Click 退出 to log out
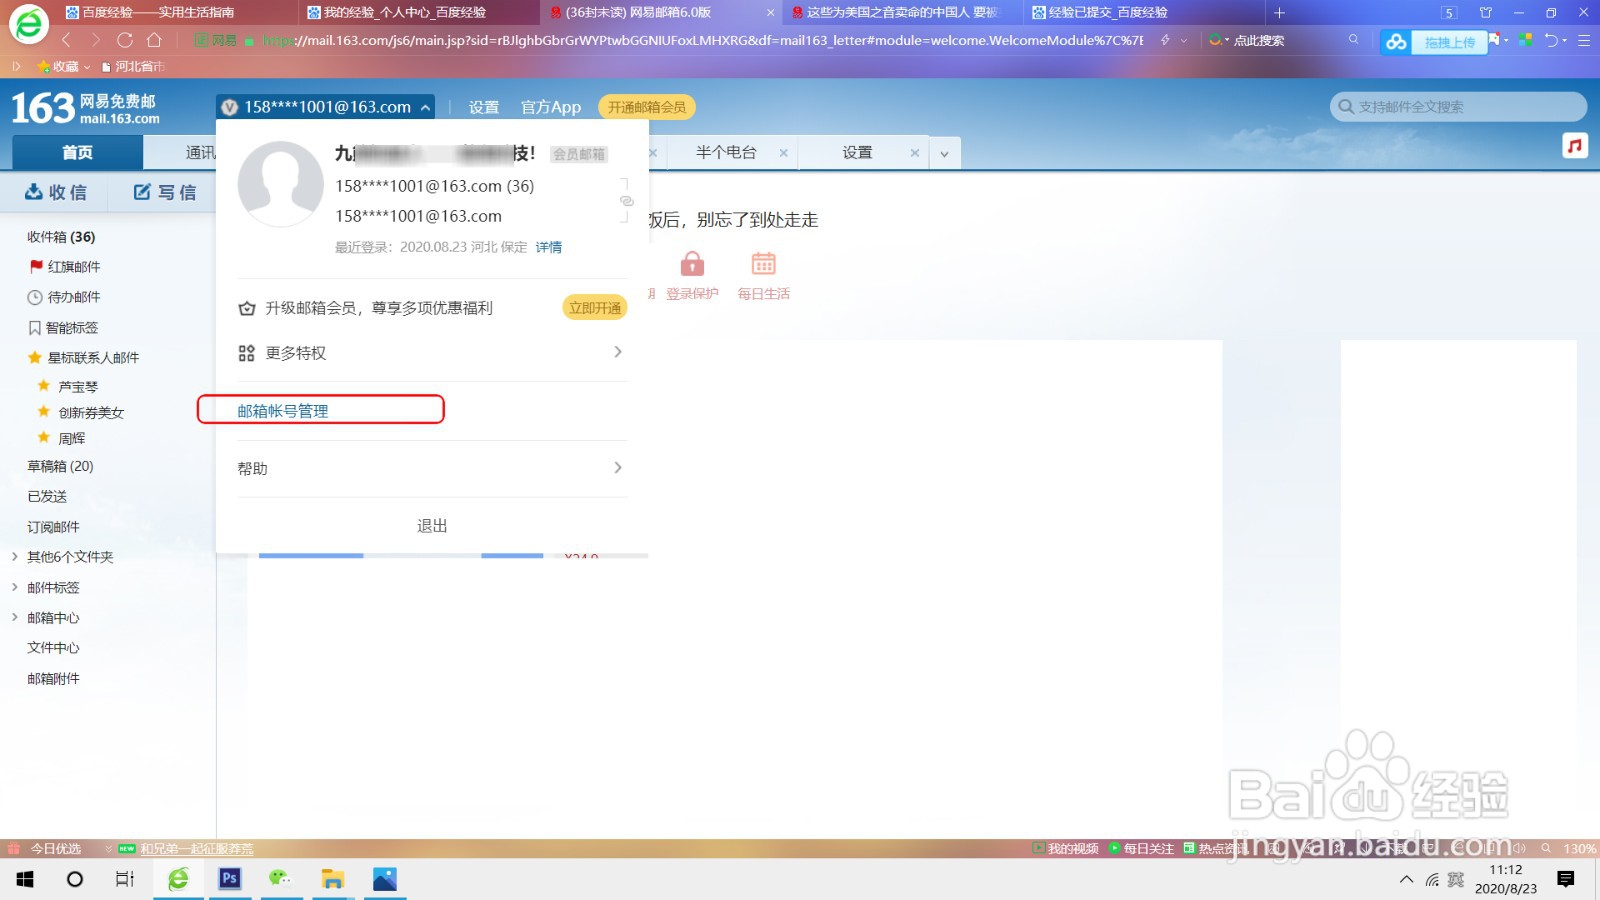Screen dimensions: 1600x900 point(432,526)
